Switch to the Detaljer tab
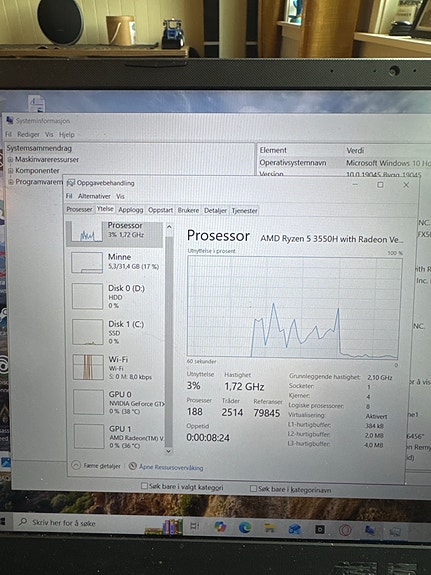 [215, 210]
